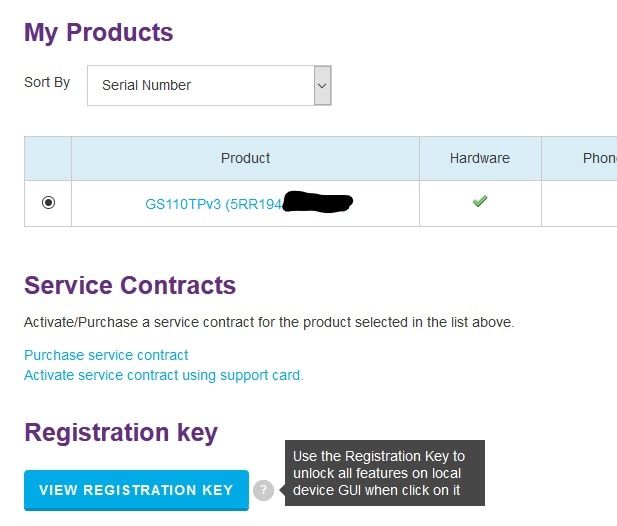617x526 pixels.
Task: Click the green Hardware checkmark icon
Action: [480, 202]
